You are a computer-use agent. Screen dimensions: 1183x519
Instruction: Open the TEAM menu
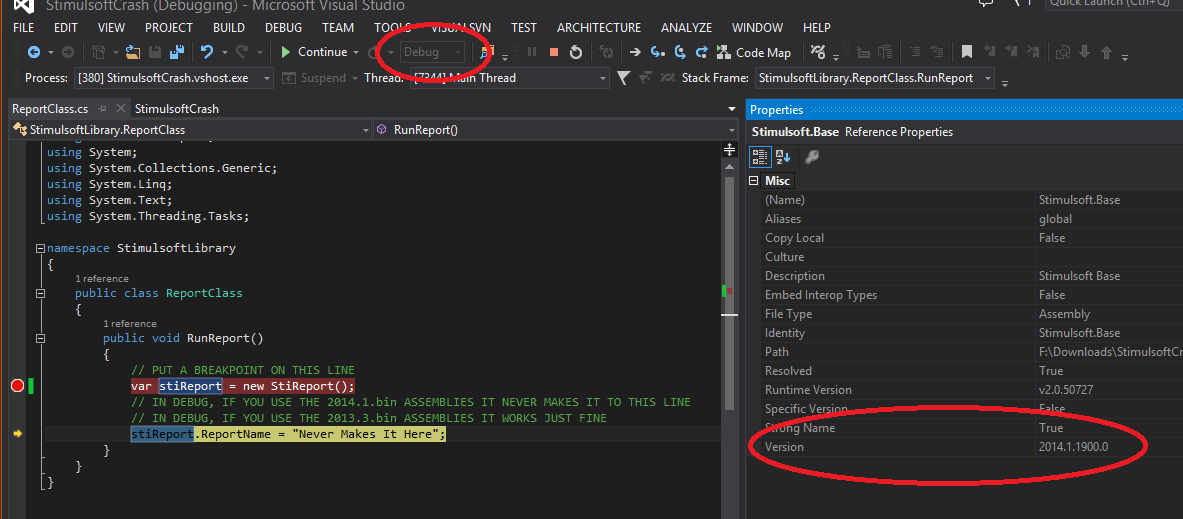(x=338, y=28)
